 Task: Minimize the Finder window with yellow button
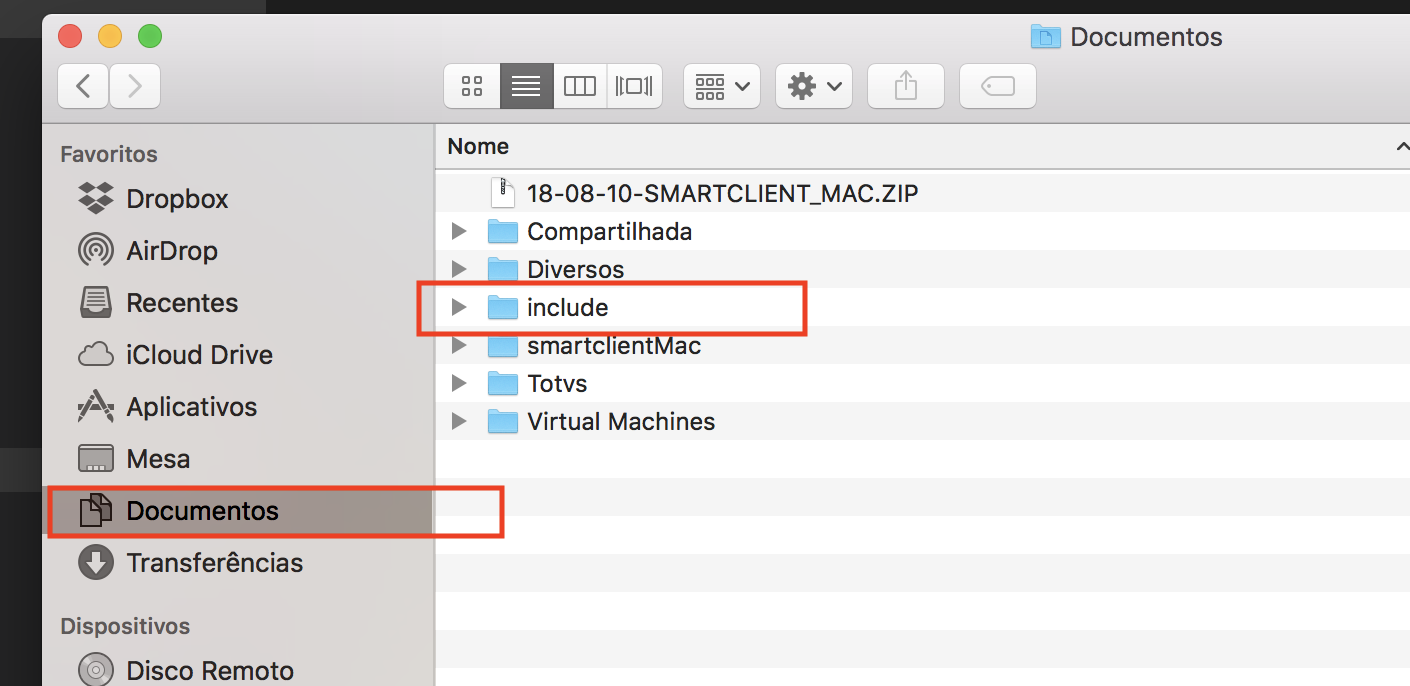click(x=110, y=37)
